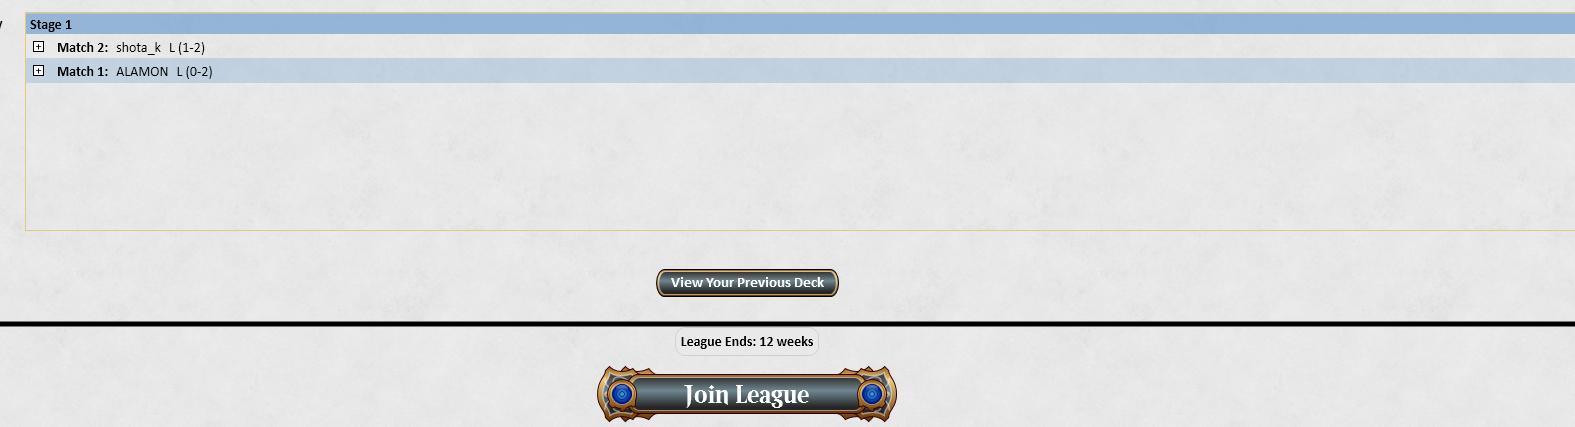Click the bronze left ornament of Join League
Screen dimensions: 1575x427
(616, 394)
